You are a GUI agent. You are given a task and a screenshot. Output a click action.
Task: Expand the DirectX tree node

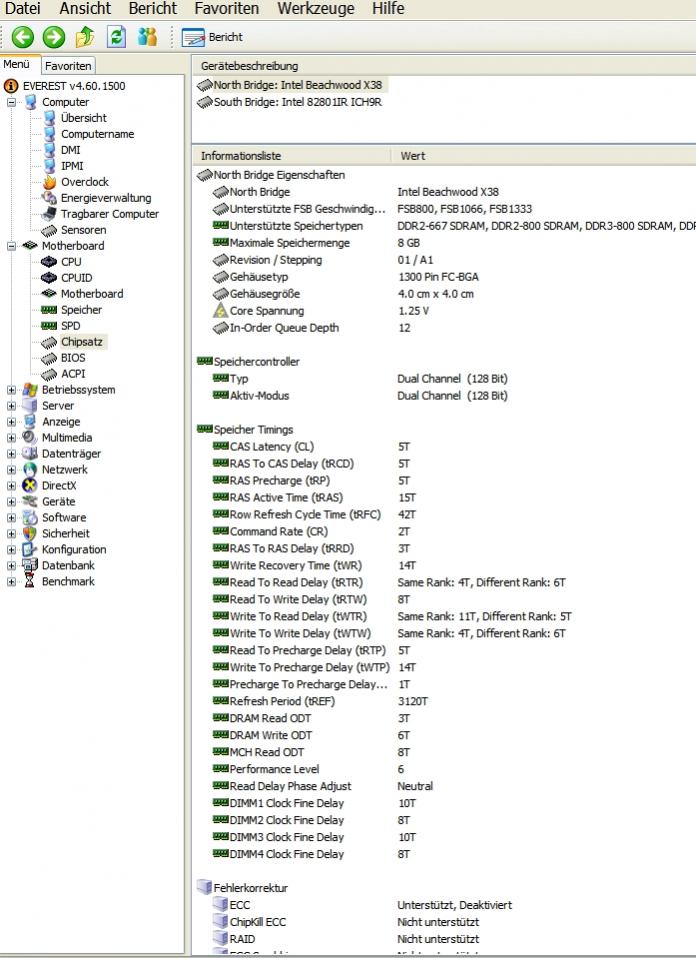(x=11, y=485)
